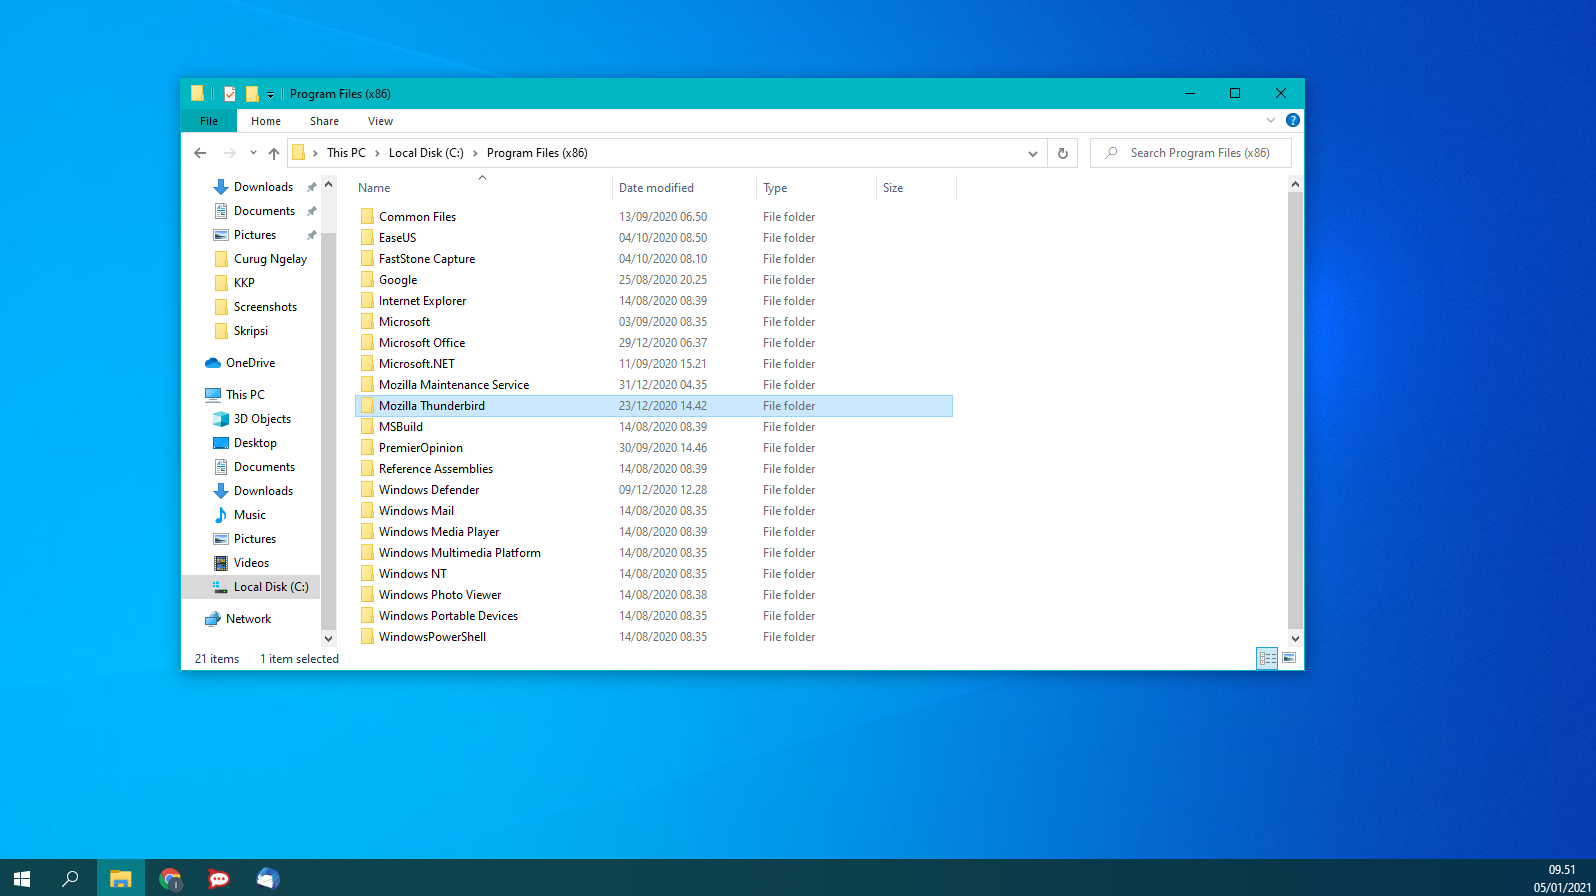Screen dimensions: 1596x896
Task: Click the Desktop icon in navigation pane
Action: coord(221,443)
